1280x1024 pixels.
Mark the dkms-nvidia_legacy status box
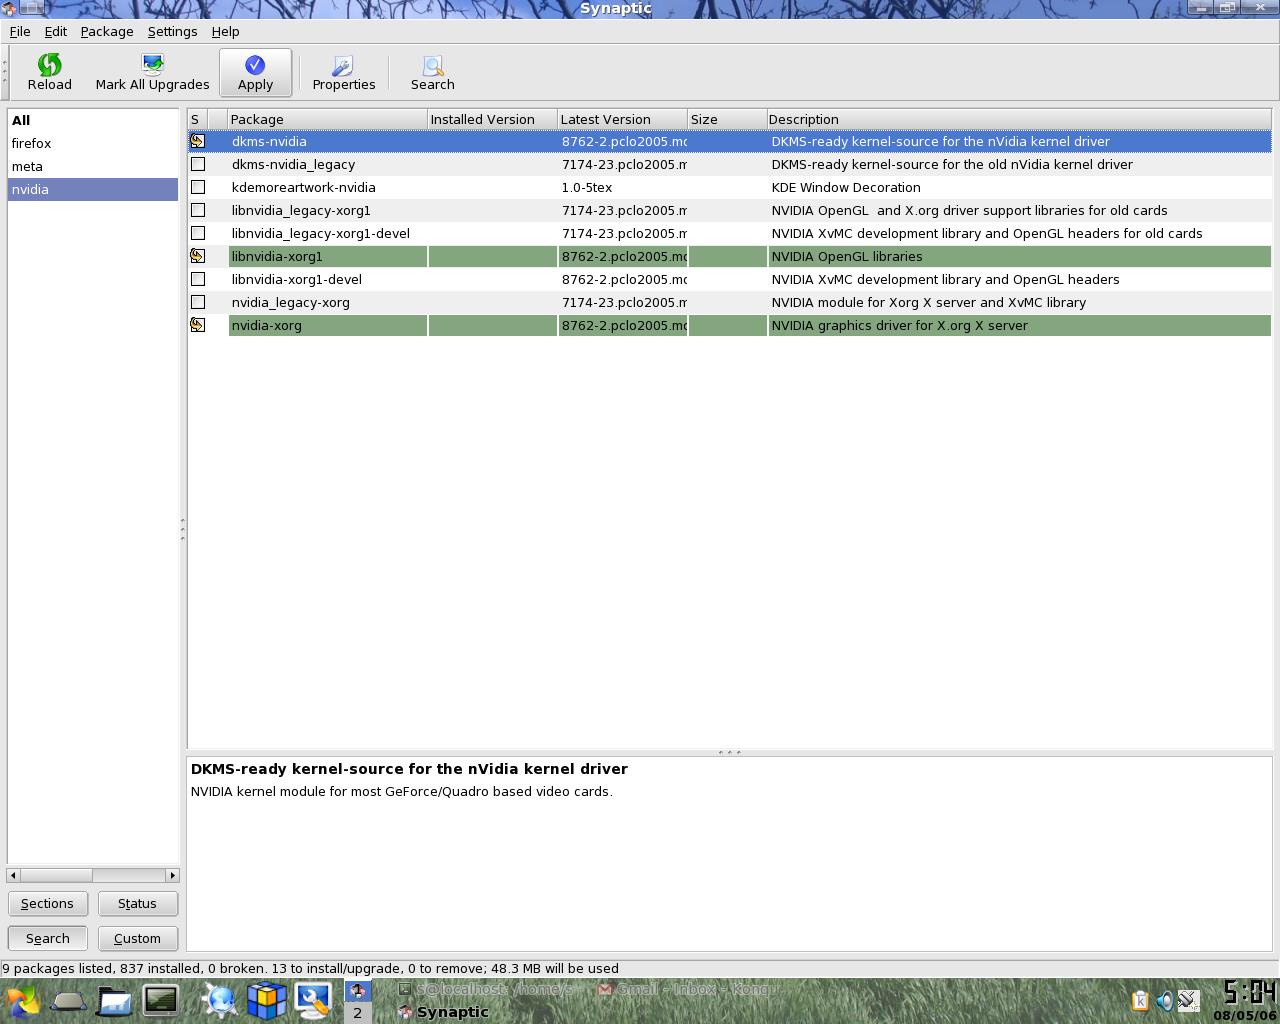pyautogui.click(x=198, y=164)
